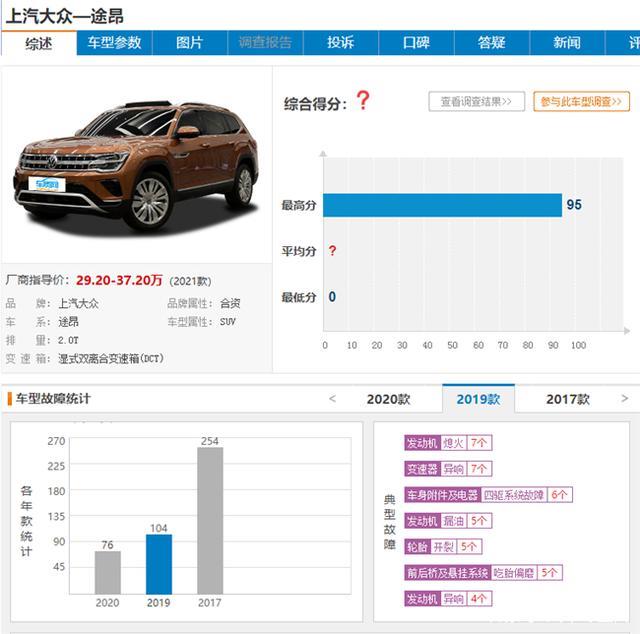
Task: Click the 发动机 异响 4个 fault tag
Action: 448,599
